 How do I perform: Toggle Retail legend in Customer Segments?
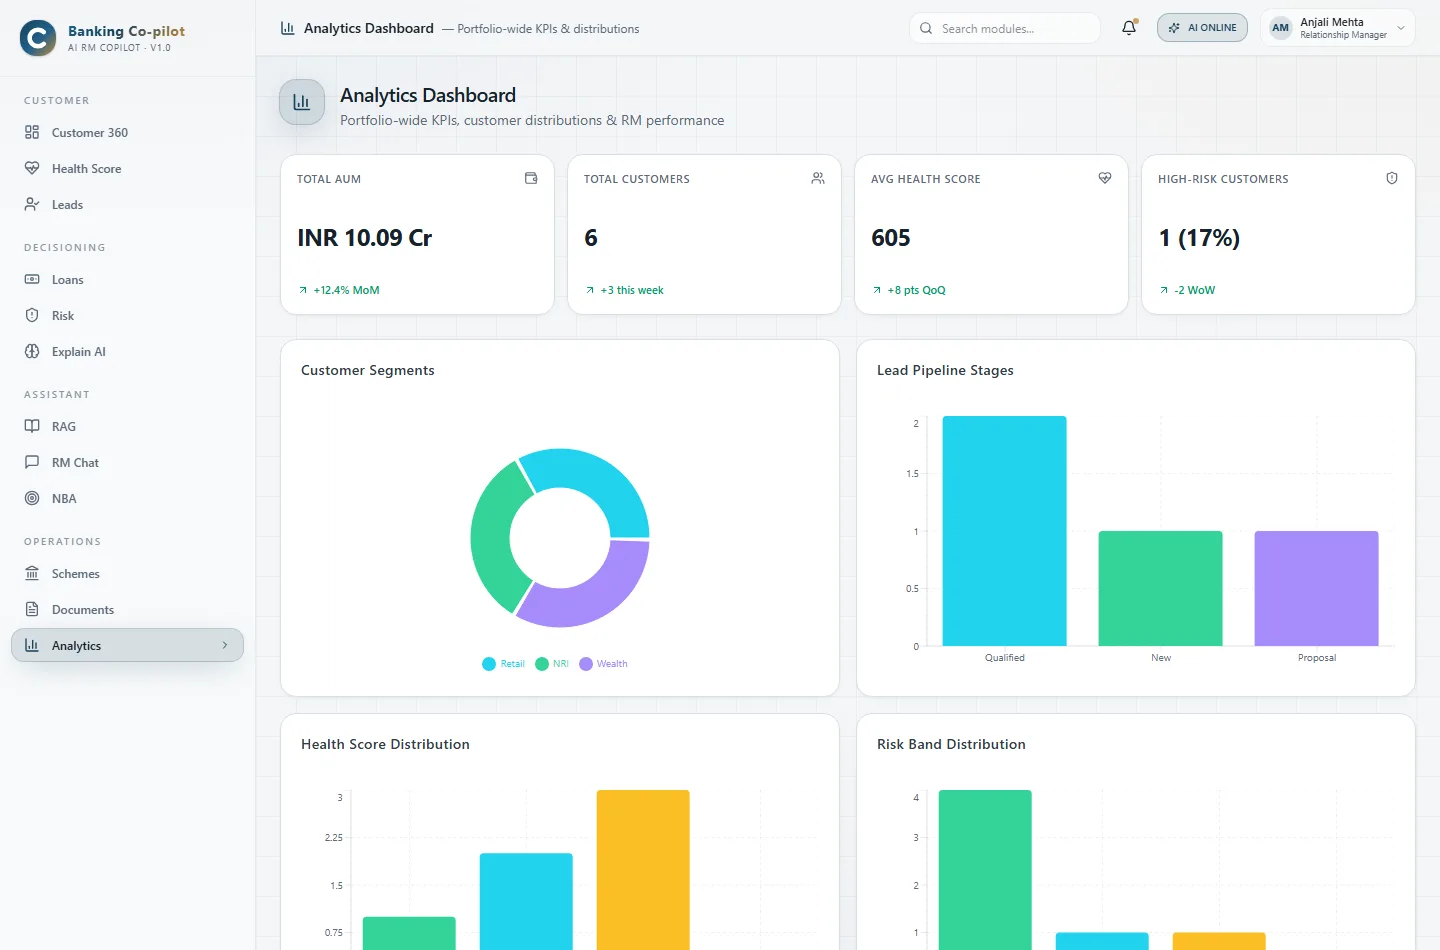[503, 664]
